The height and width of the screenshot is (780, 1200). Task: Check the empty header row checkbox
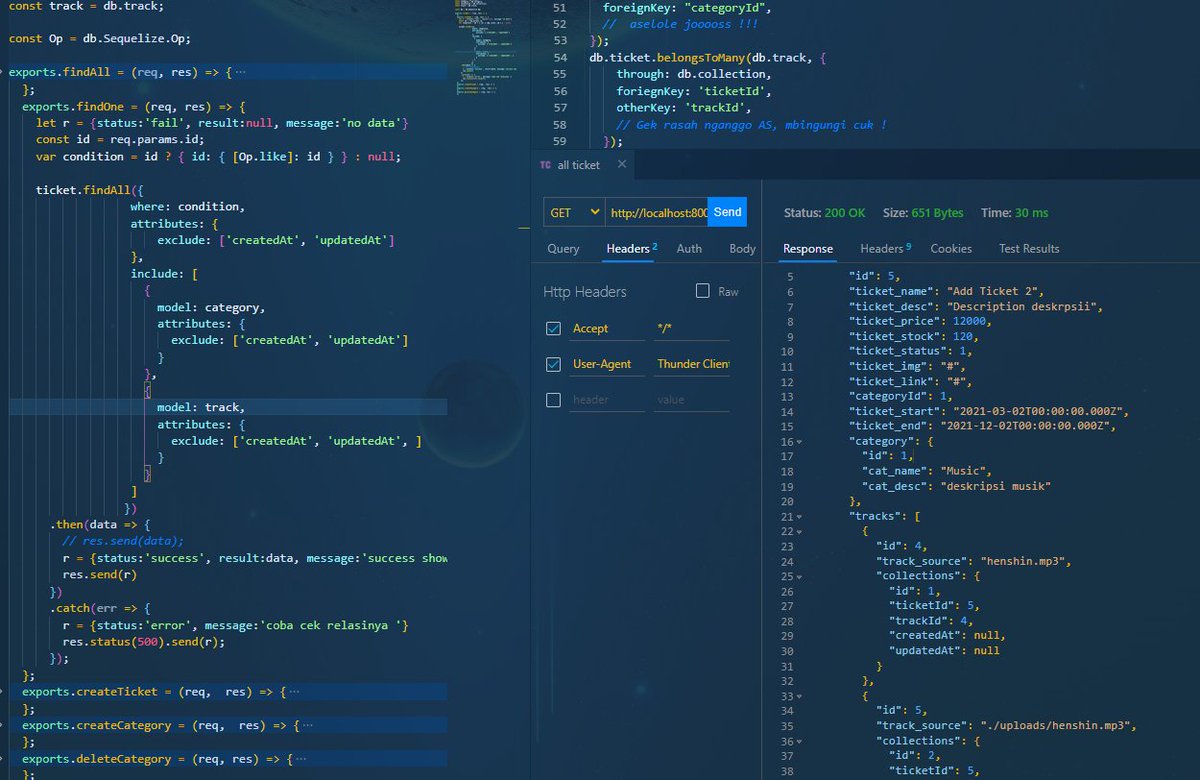553,399
